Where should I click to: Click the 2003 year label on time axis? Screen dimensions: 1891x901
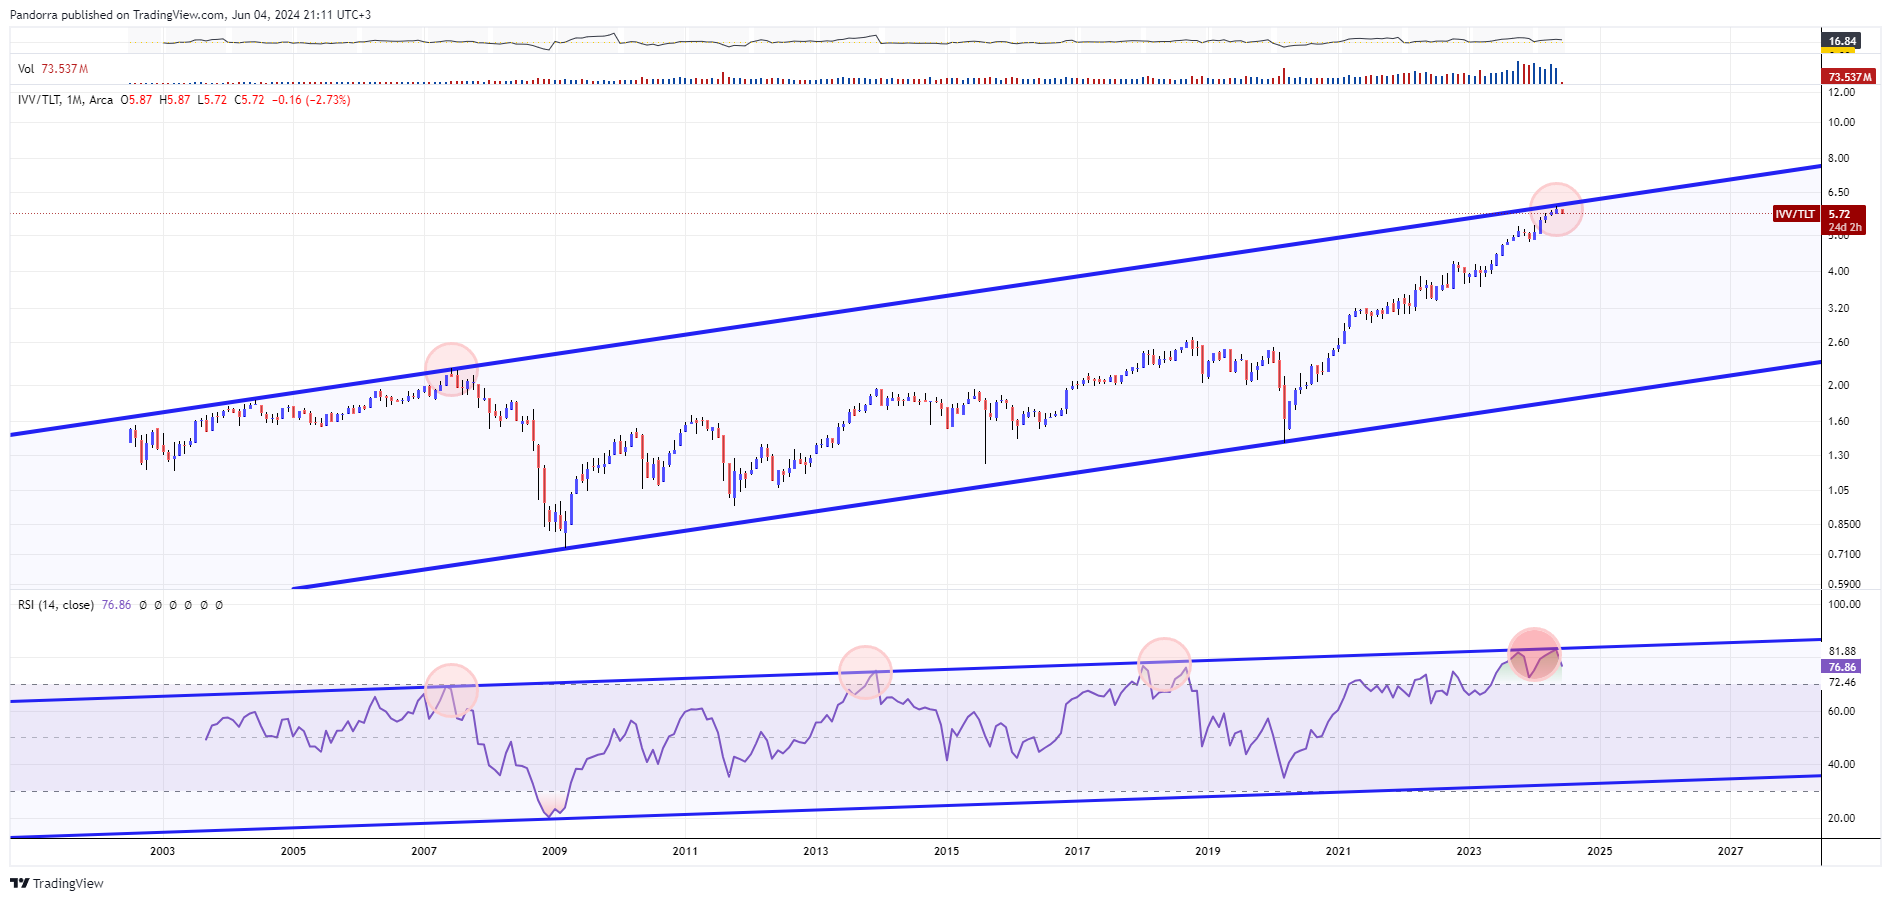tap(162, 851)
